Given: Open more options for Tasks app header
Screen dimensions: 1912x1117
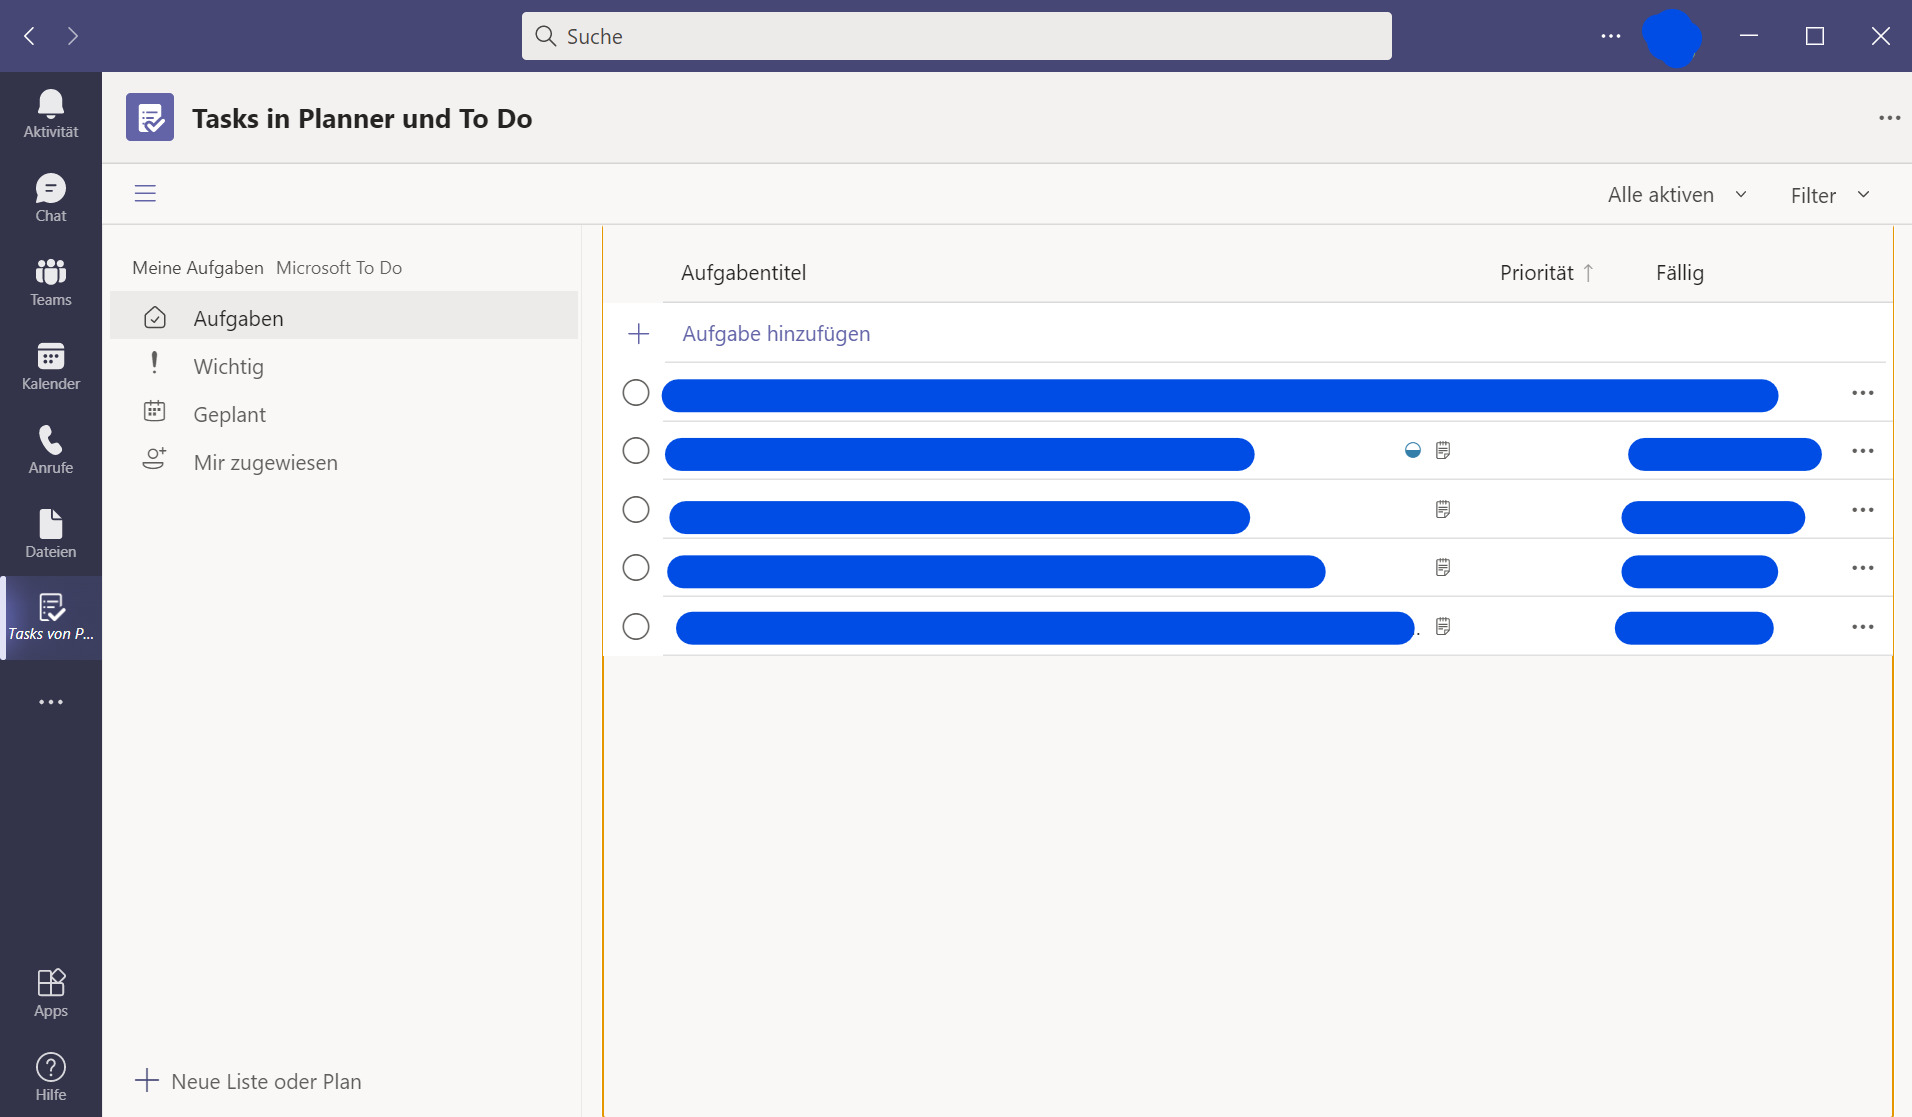Looking at the screenshot, I should 1889,118.
